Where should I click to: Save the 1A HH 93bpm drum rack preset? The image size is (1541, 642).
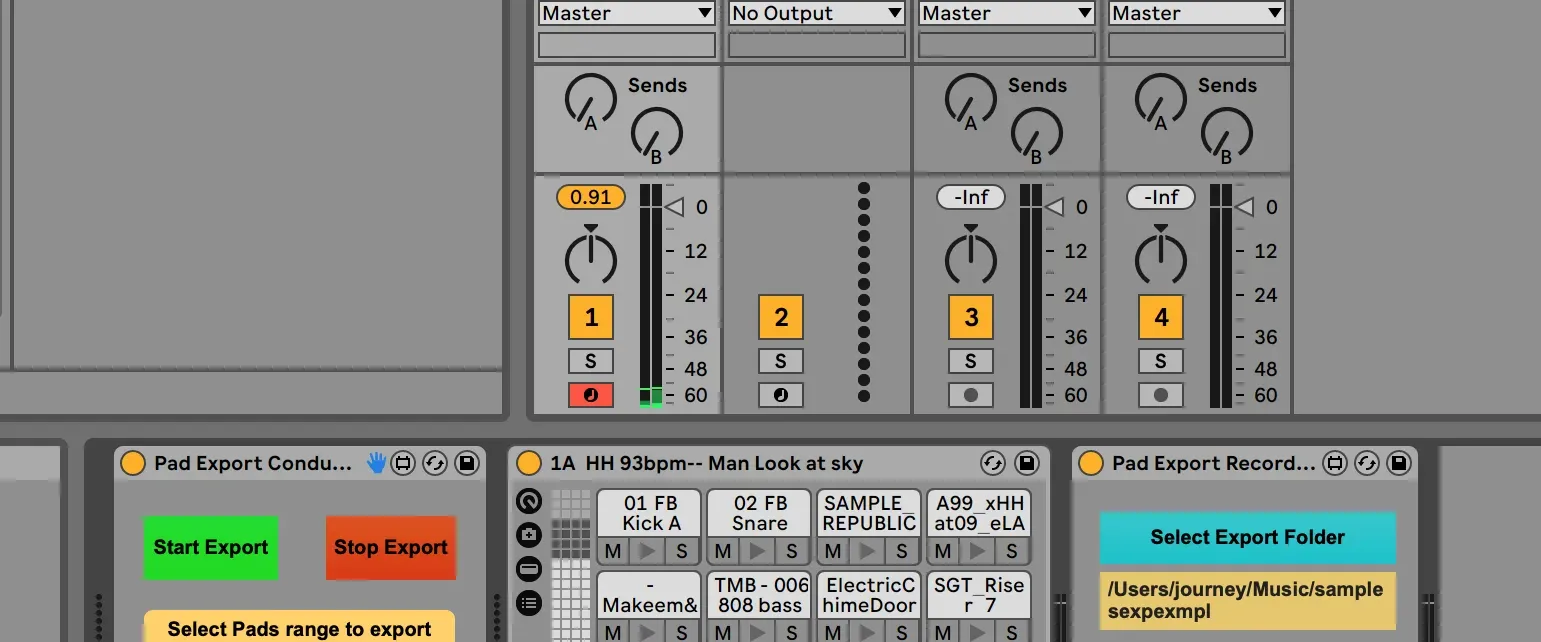pos(1026,463)
